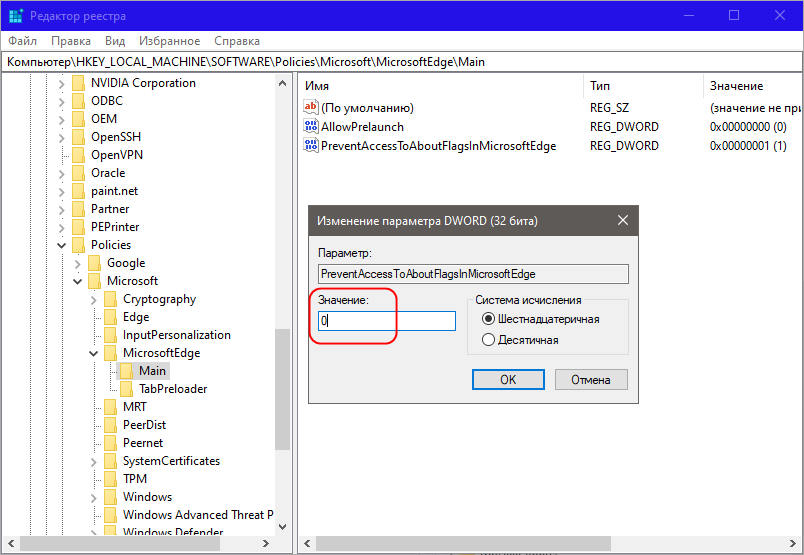Click the values pane scroll right arrow
The image size is (804, 555).
coord(793,543)
